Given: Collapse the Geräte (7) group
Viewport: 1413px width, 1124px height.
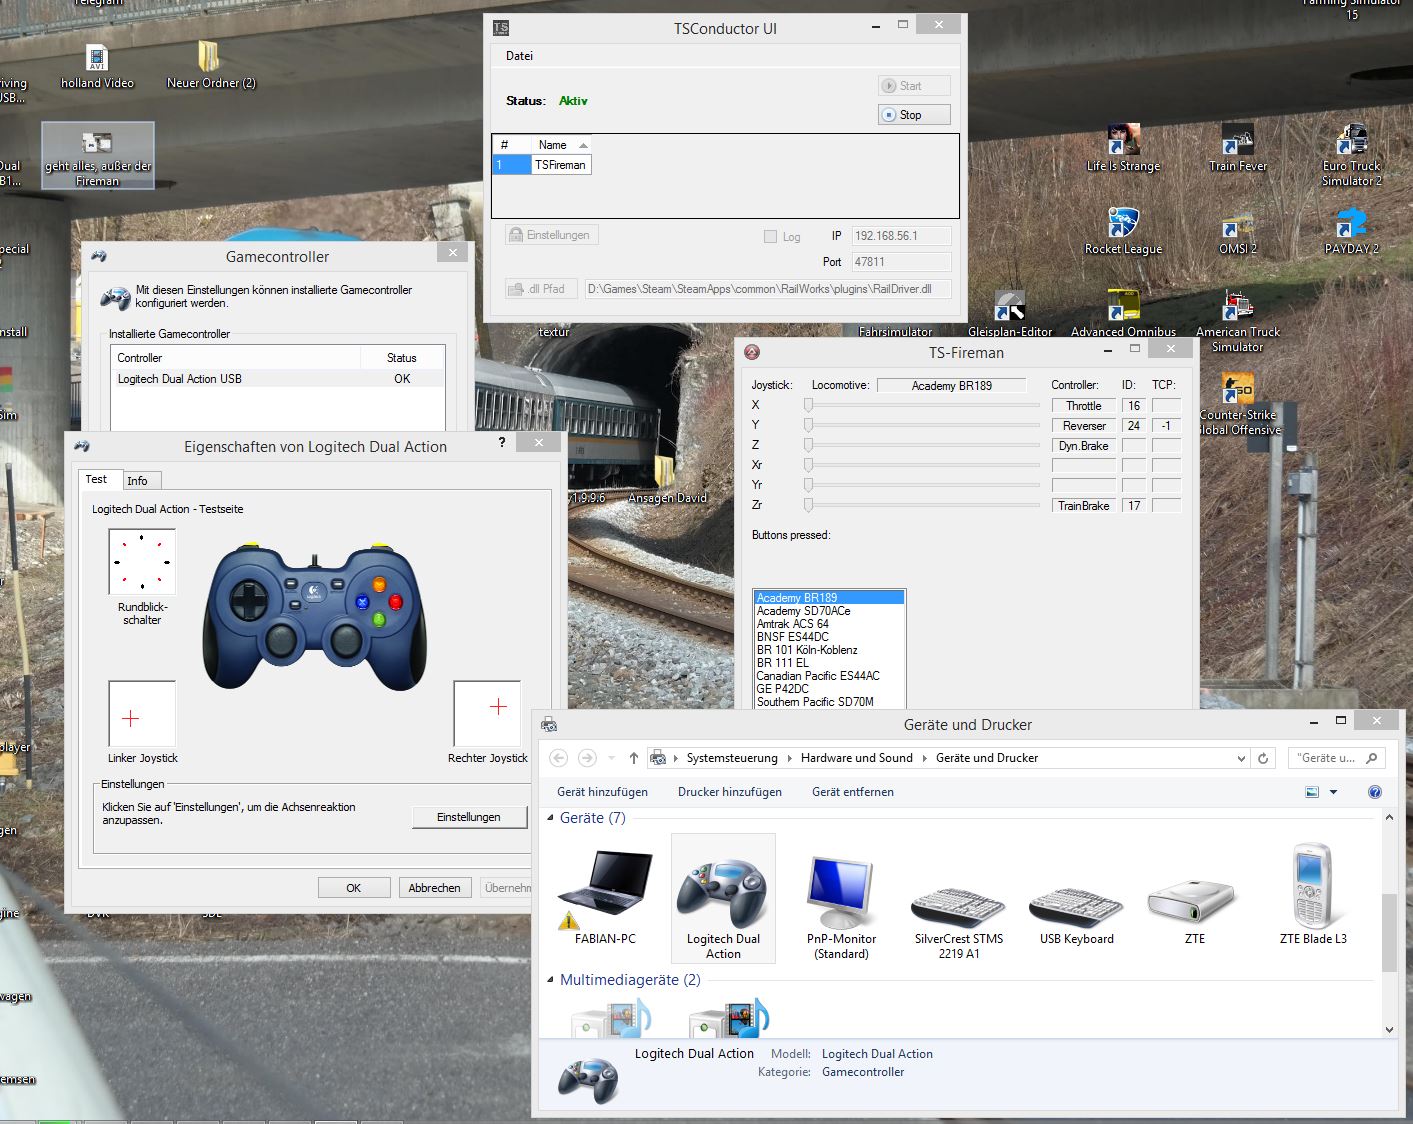Looking at the screenshot, I should (551, 818).
